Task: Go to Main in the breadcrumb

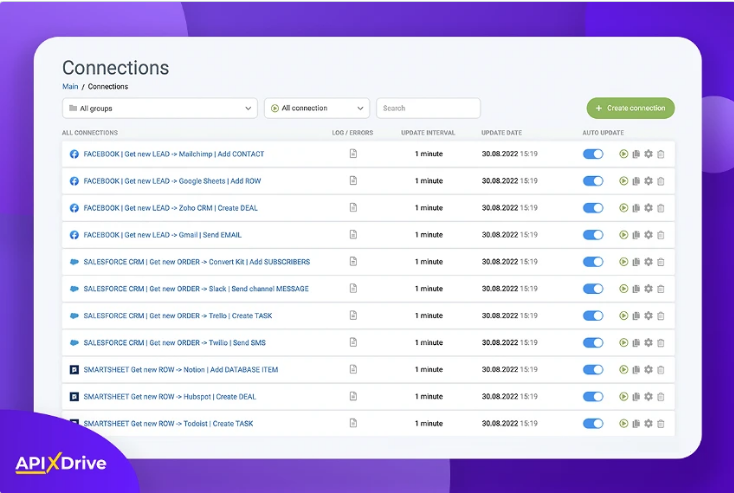Action: click(x=70, y=87)
